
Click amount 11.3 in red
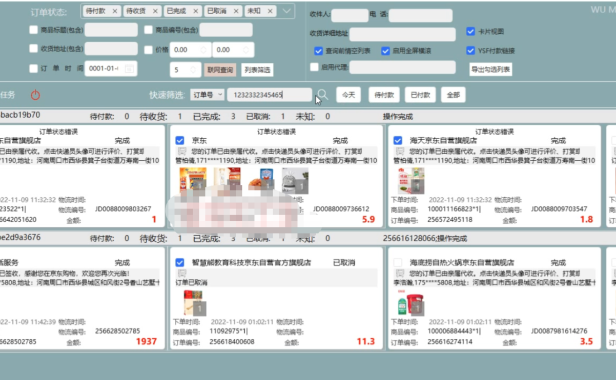pyautogui.click(x=366, y=341)
